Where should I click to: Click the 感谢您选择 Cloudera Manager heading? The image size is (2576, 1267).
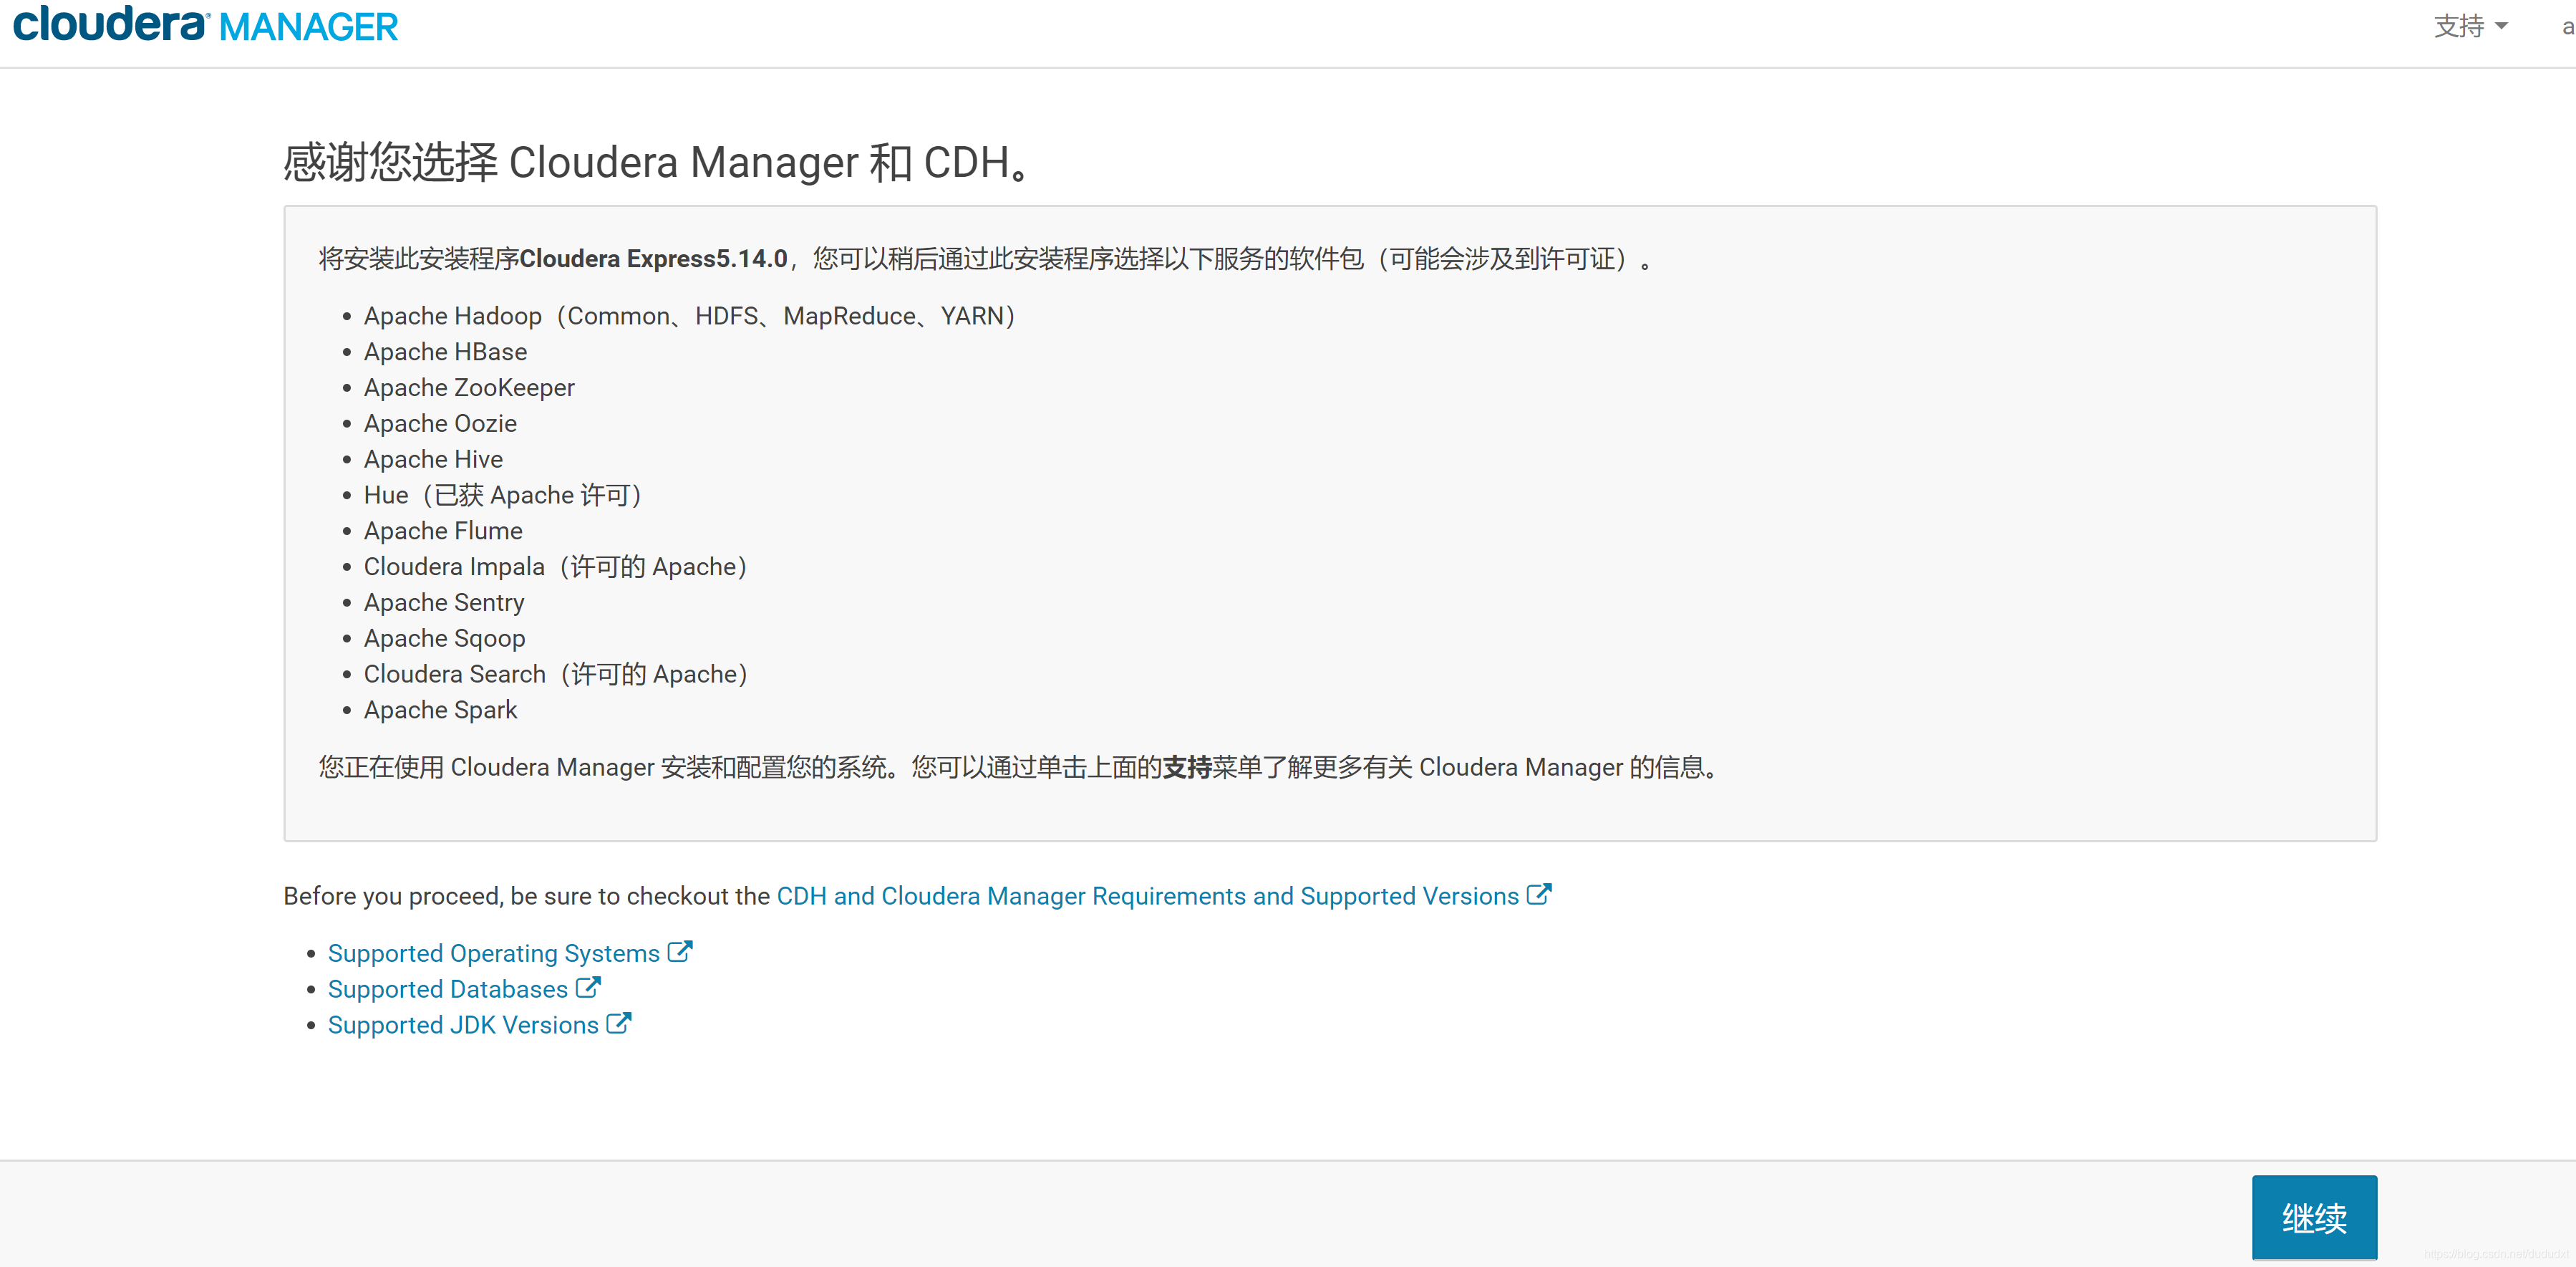click(x=657, y=162)
